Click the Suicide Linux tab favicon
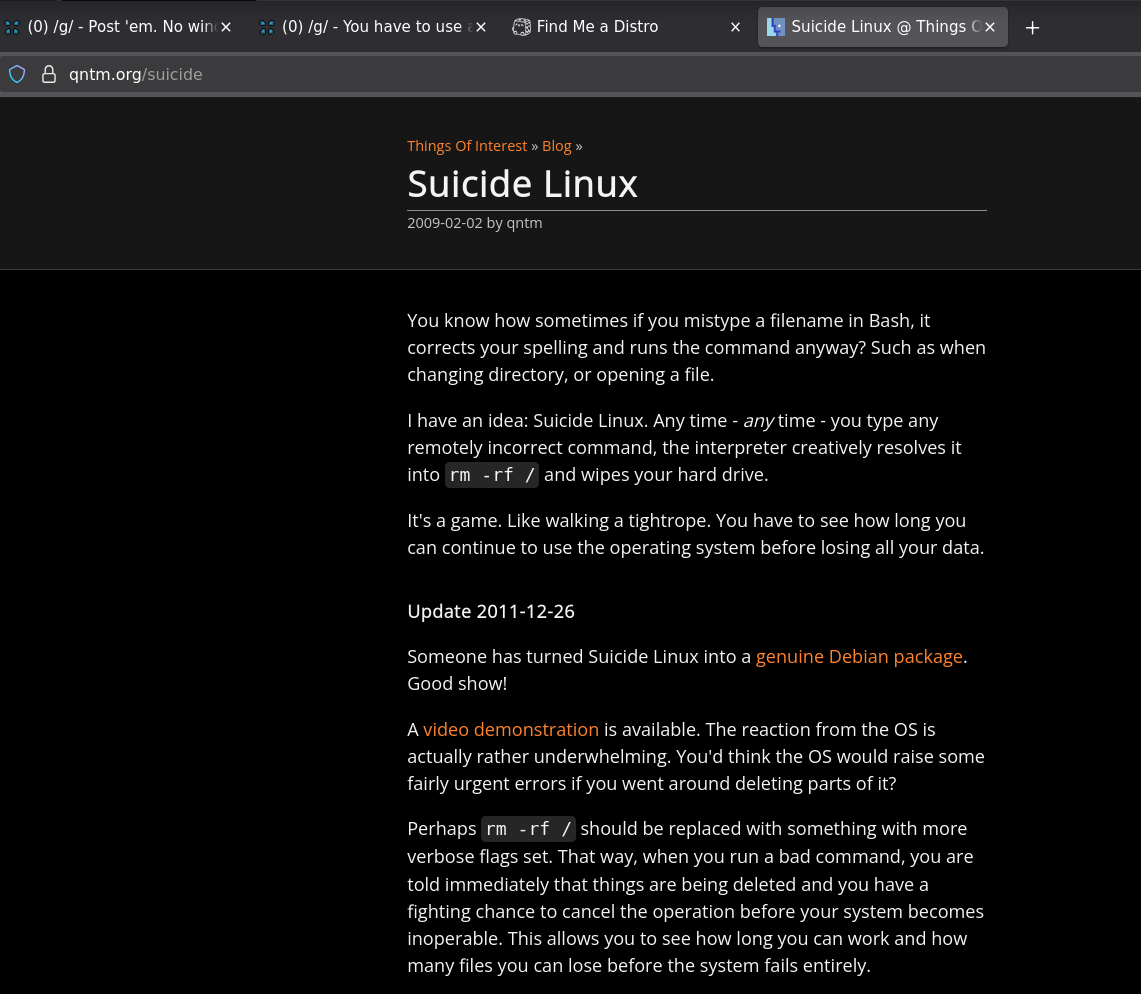The width and height of the screenshot is (1141, 994). click(776, 27)
